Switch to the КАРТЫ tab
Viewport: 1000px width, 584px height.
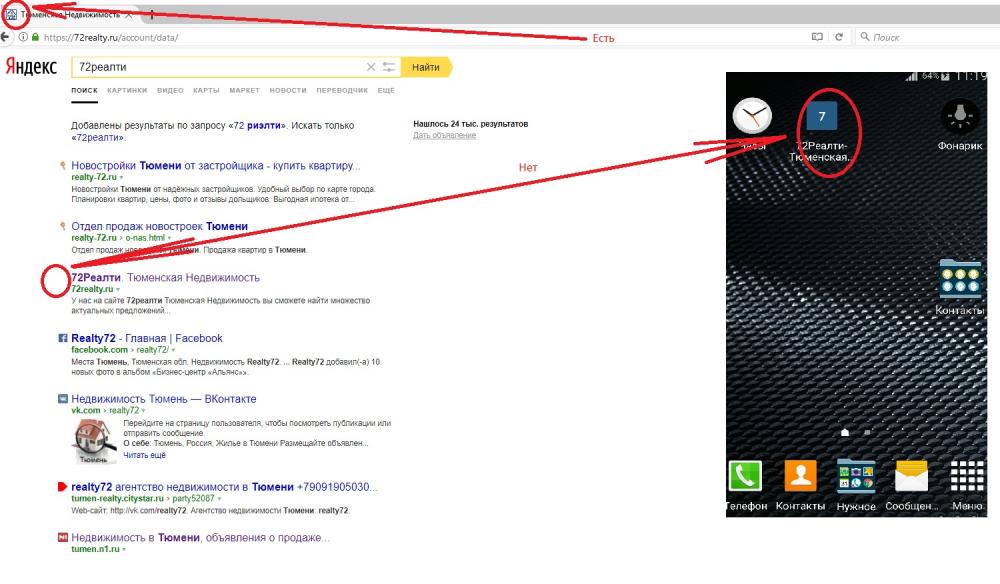pyautogui.click(x=206, y=91)
